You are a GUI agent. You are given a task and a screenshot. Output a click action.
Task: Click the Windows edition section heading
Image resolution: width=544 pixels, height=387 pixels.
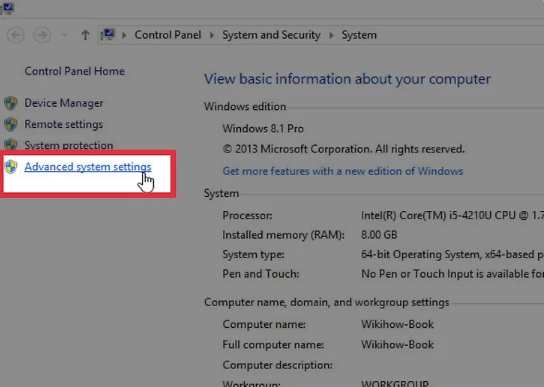pyautogui.click(x=245, y=107)
